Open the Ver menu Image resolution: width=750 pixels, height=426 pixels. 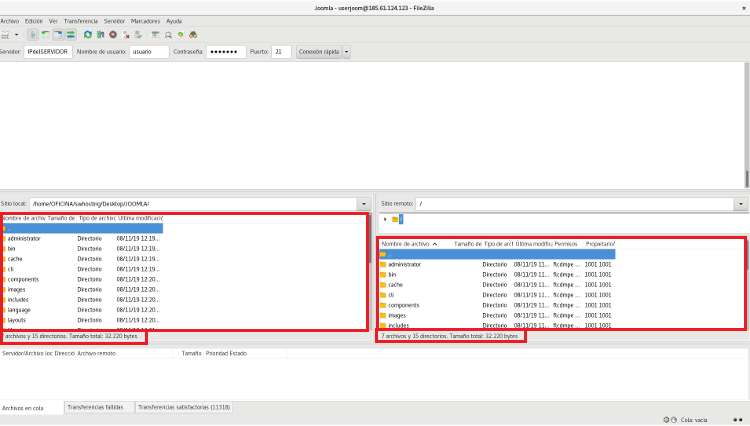pos(53,21)
